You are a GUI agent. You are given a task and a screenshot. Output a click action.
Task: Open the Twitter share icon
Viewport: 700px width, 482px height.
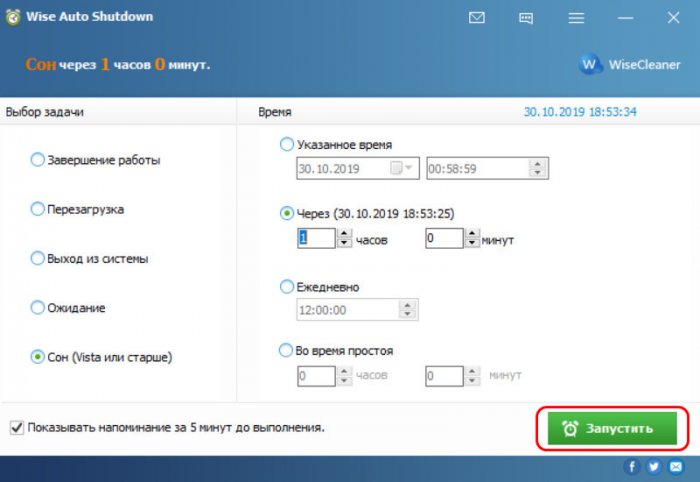point(654,467)
